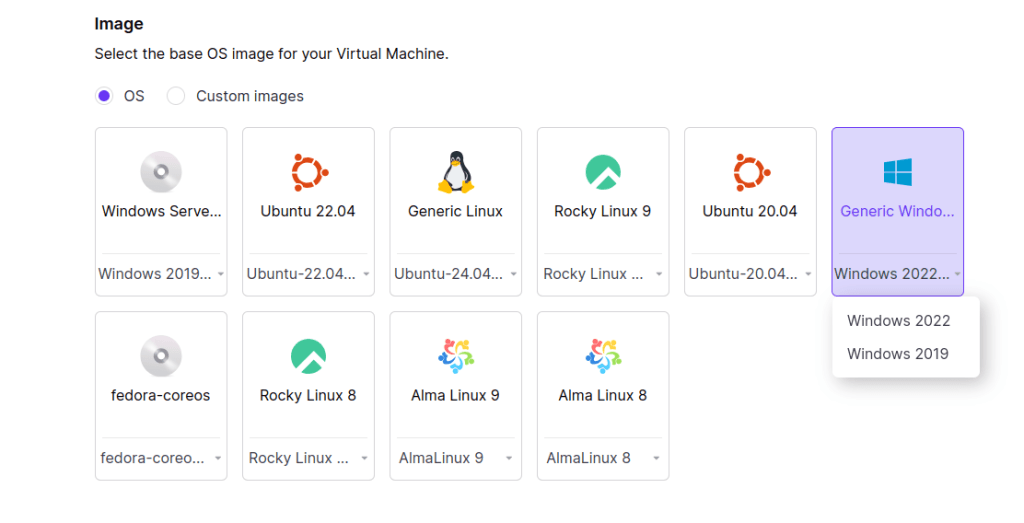Open the AlmaLinux 8 version dropdown

[x=603, y=458]
